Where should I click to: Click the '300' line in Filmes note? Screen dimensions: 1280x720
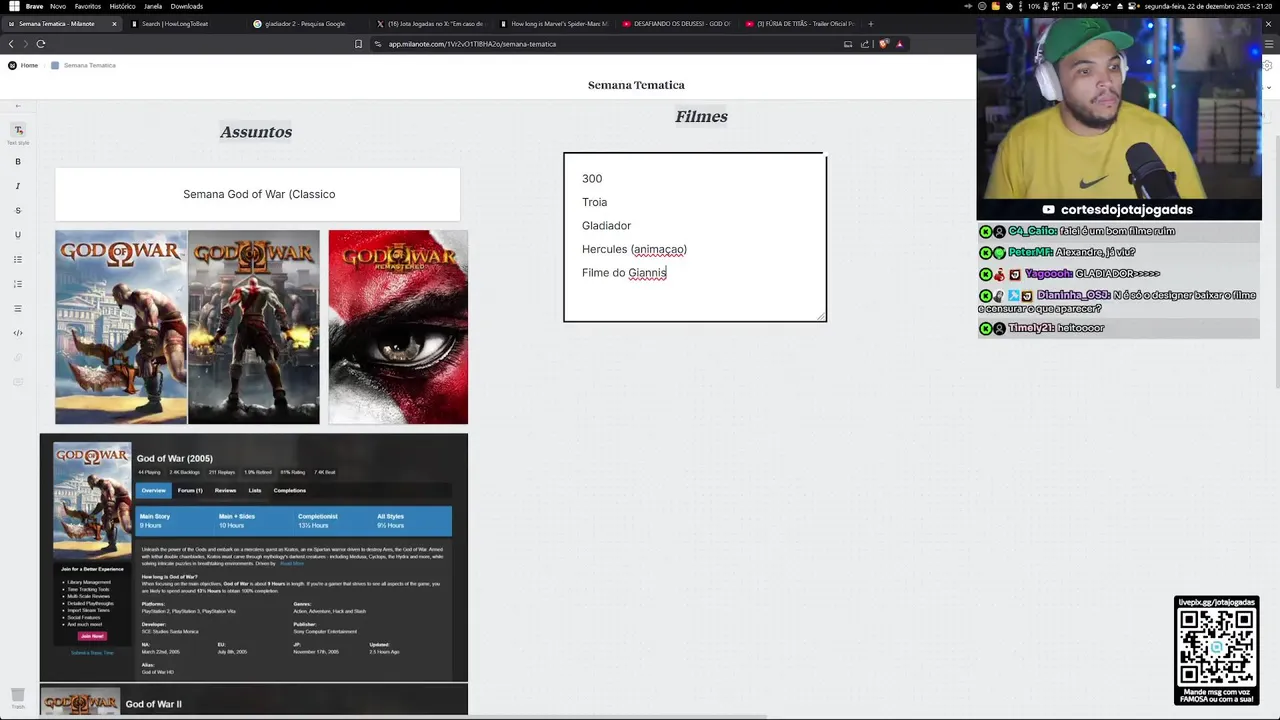(592, 179)
